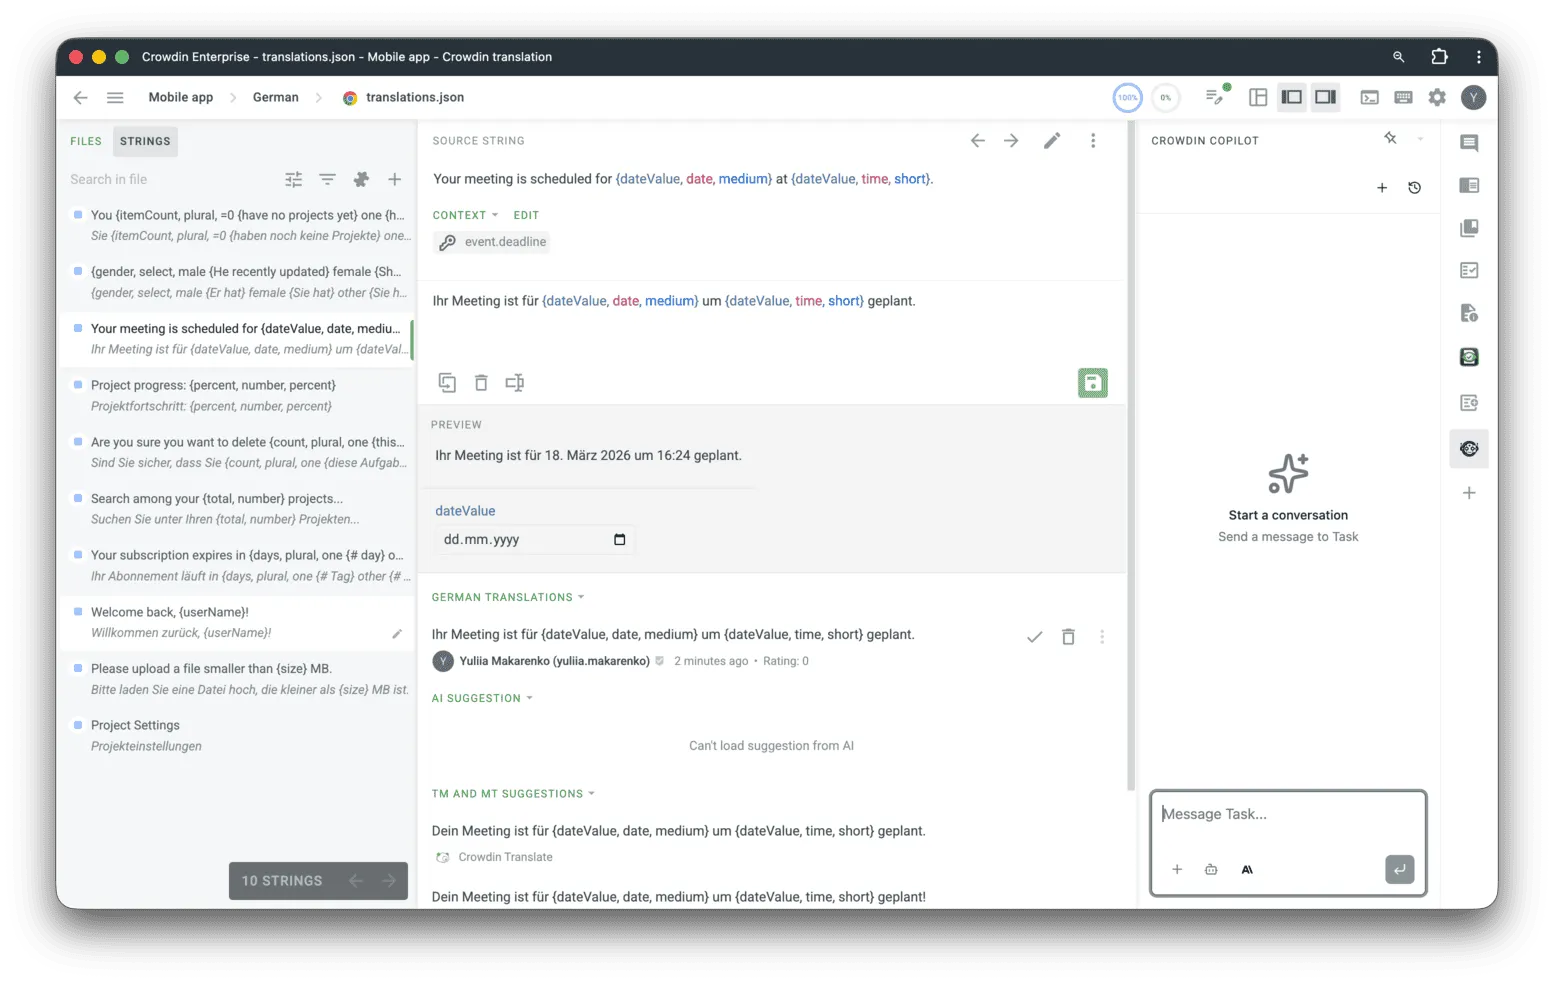
Task: Click the green save translation icon
Action: 1092,383
